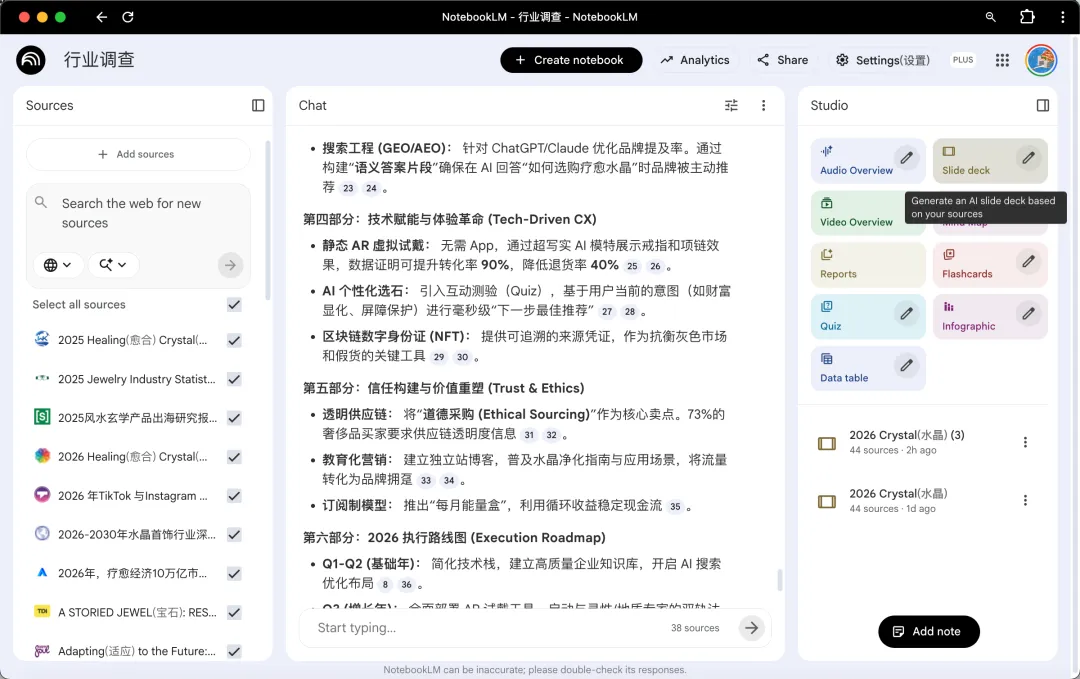The image size is (1080, 679).
Task: Open options for 2026 Crystal(水晶) (3)
Action: coord(1025,442)
